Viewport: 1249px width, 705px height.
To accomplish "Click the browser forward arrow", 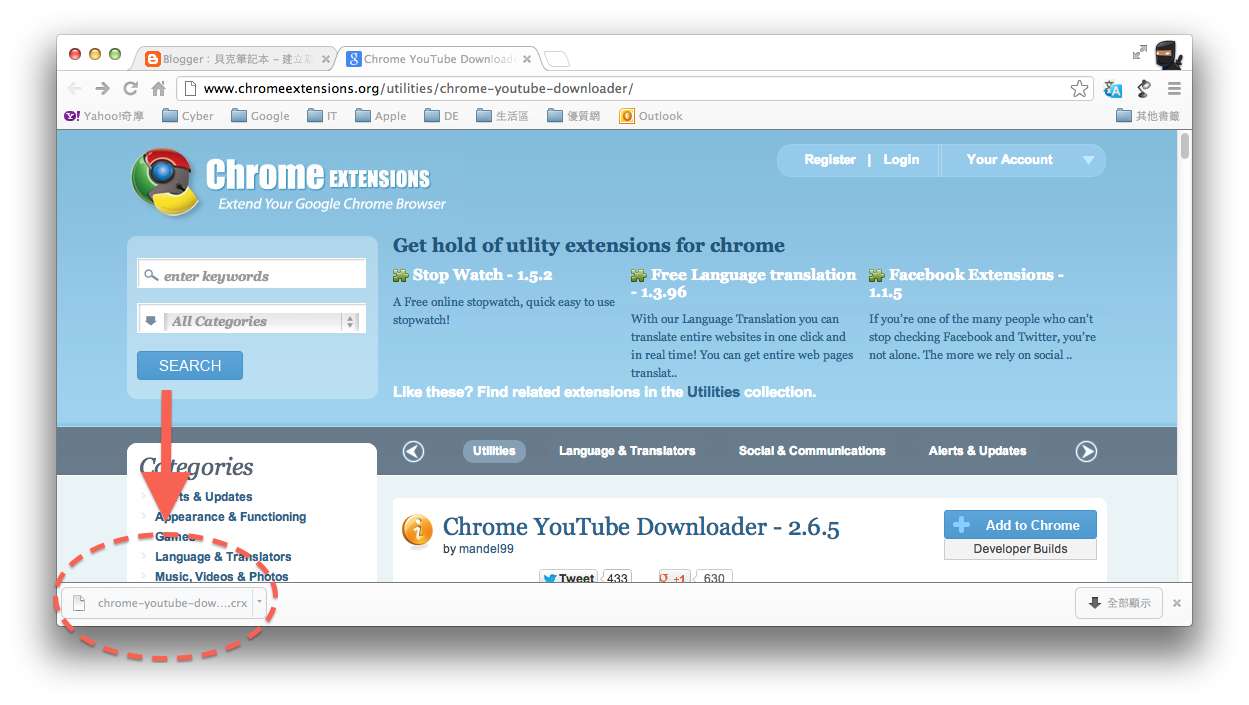I will 102,89.
